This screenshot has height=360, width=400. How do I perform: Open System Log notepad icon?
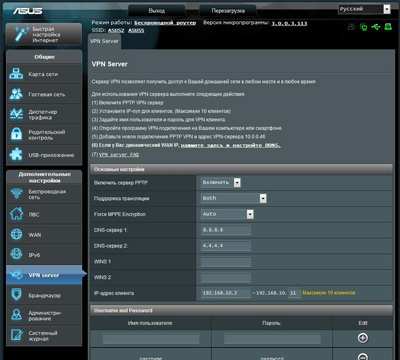pyautogui.click(x=16, y=335)
